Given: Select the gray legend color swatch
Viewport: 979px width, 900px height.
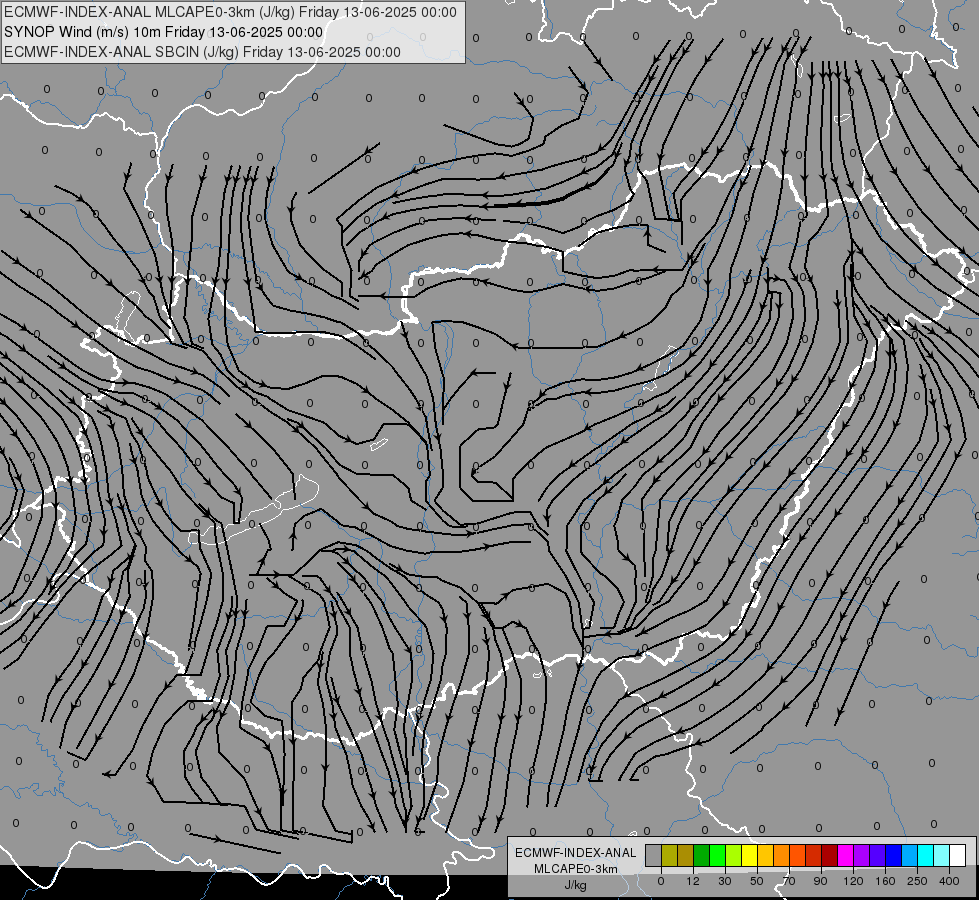Looking at the screenshot, I should (653, 855).
